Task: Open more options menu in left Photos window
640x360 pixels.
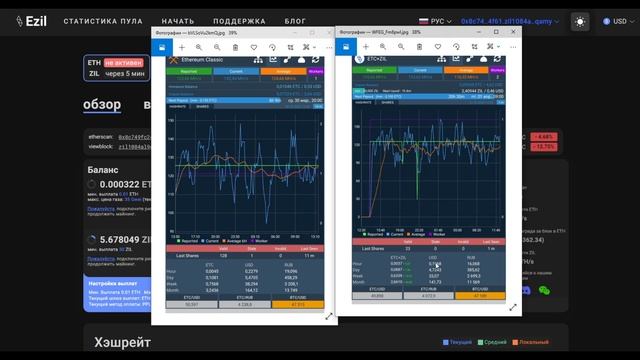Action: (329, 47)
